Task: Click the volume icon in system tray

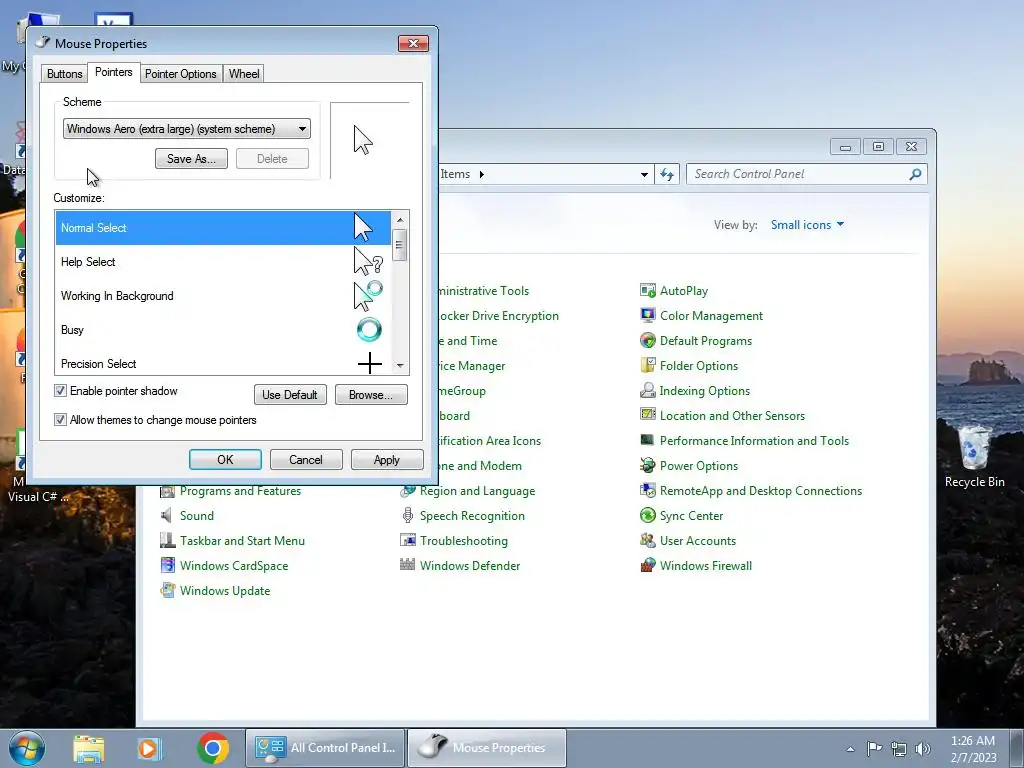Action: (923, 748)
